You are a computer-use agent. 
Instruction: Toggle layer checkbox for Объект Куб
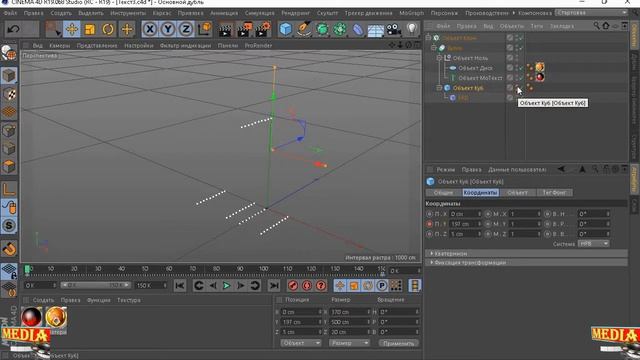pos(510,88)
